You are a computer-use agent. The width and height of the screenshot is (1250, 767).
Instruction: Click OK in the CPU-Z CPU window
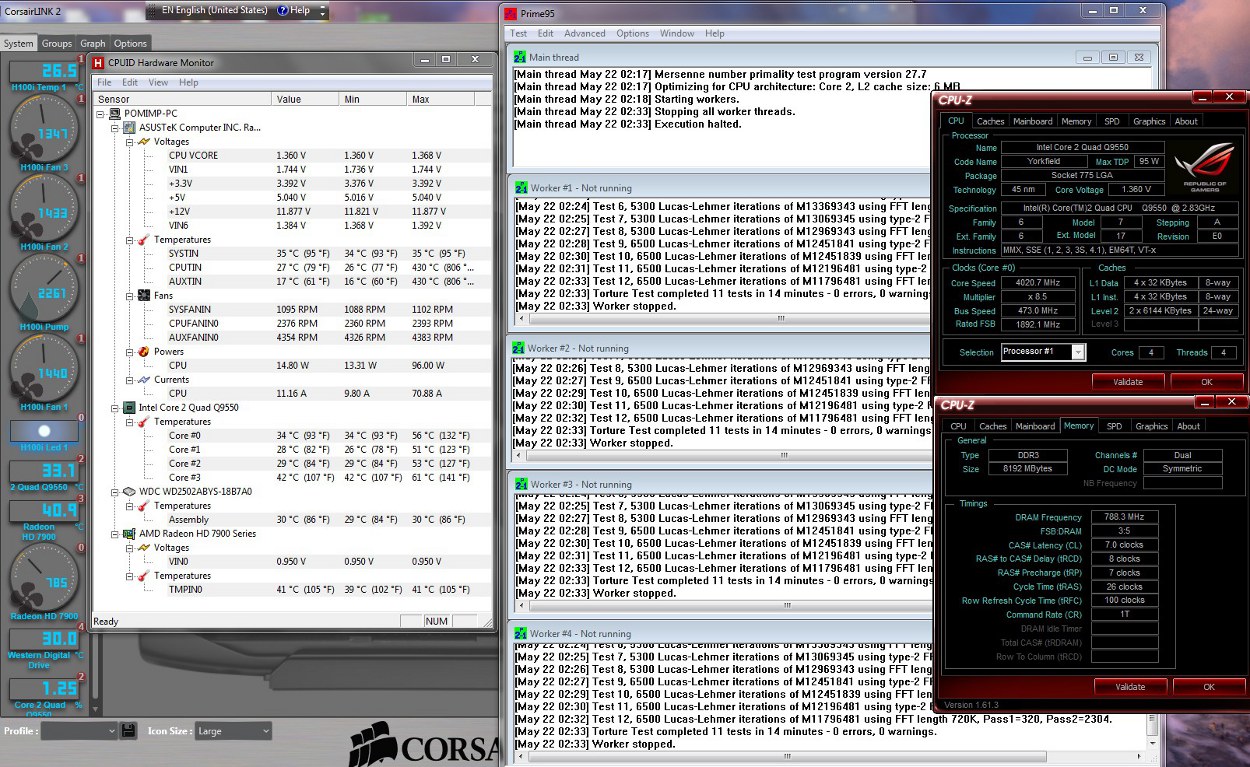point(1206,382)
